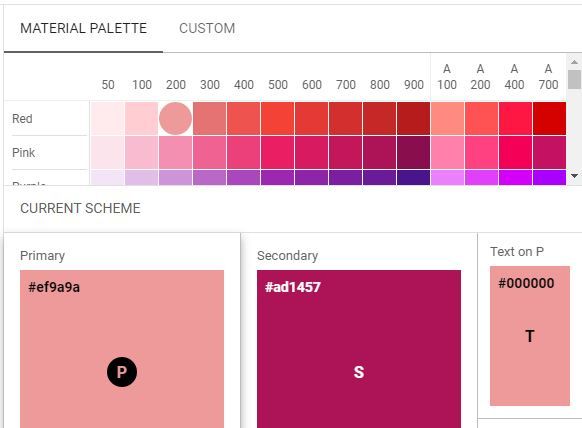This screenshot has width=582, height=428.
Task: Click the T letter on Text on P
Action: 530,336
